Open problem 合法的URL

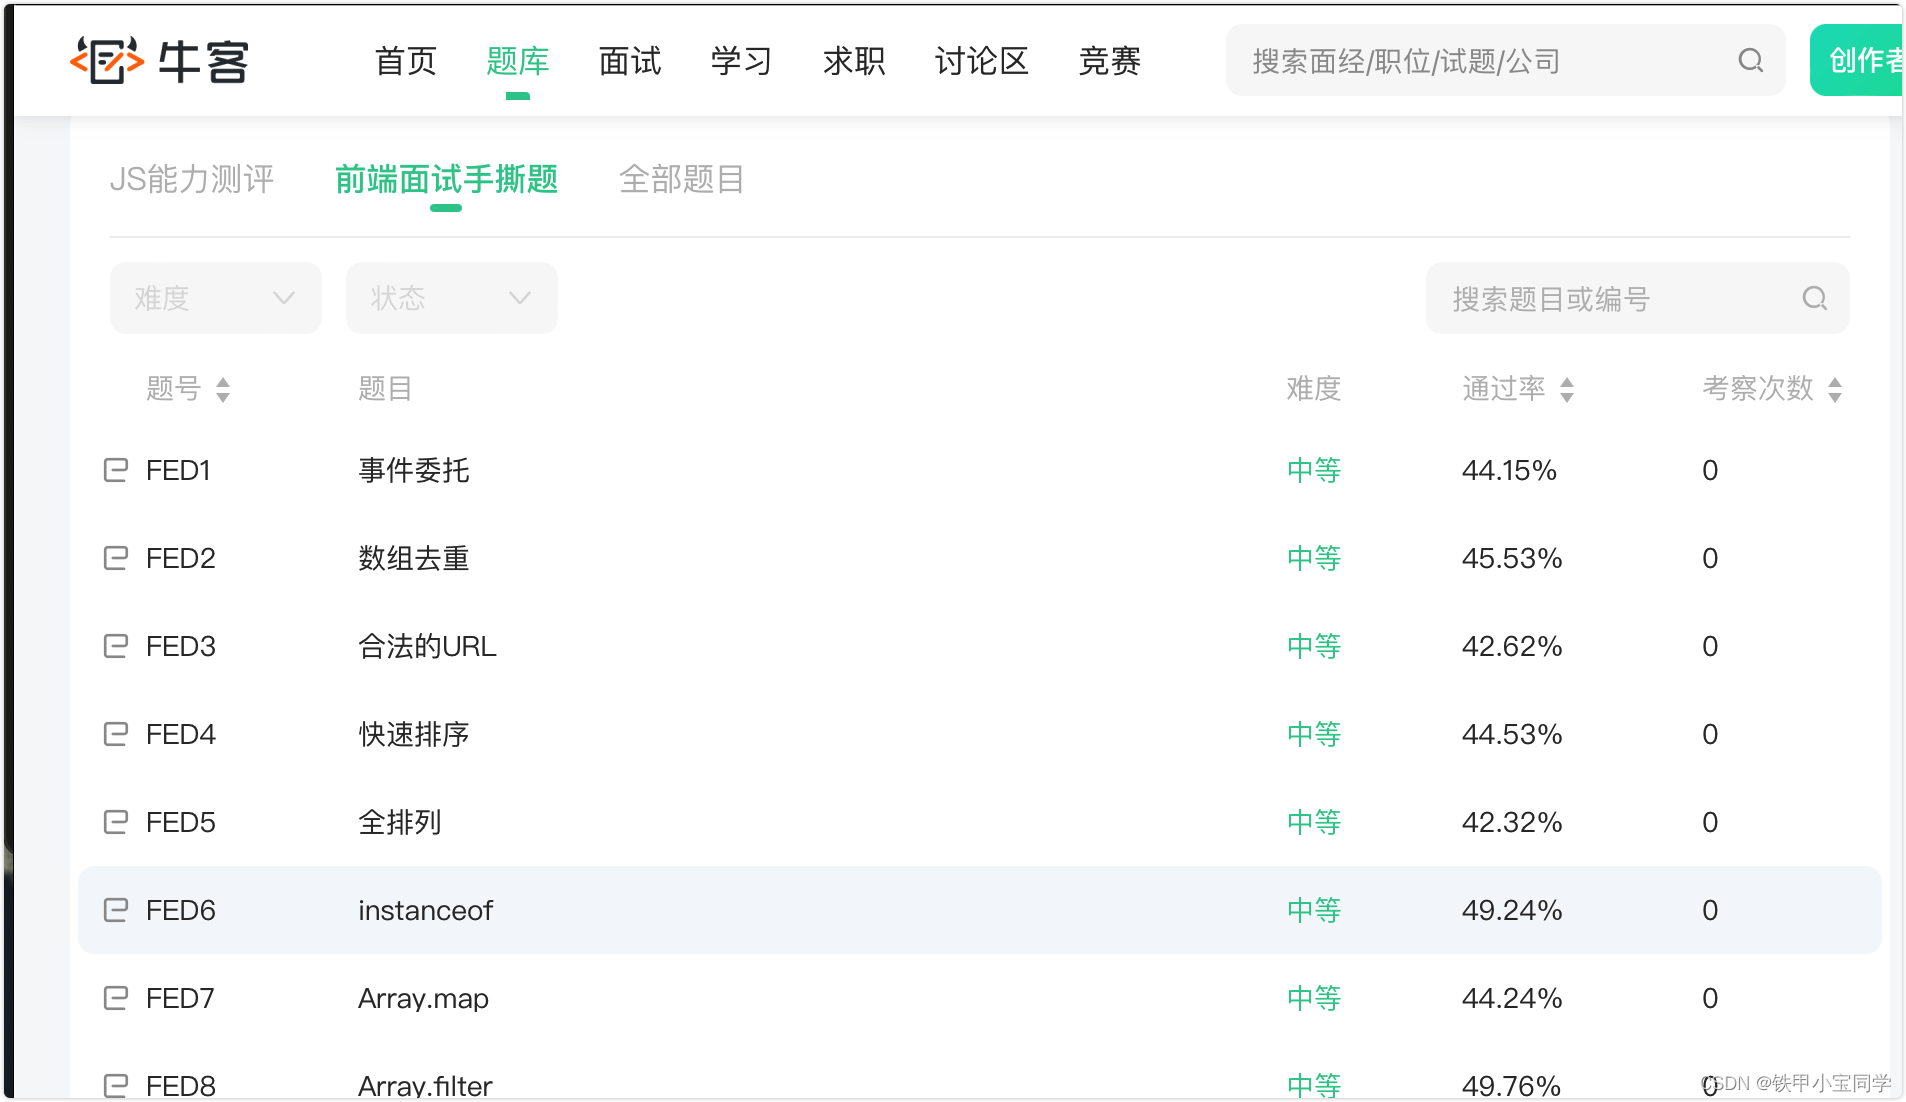point(427,646)
